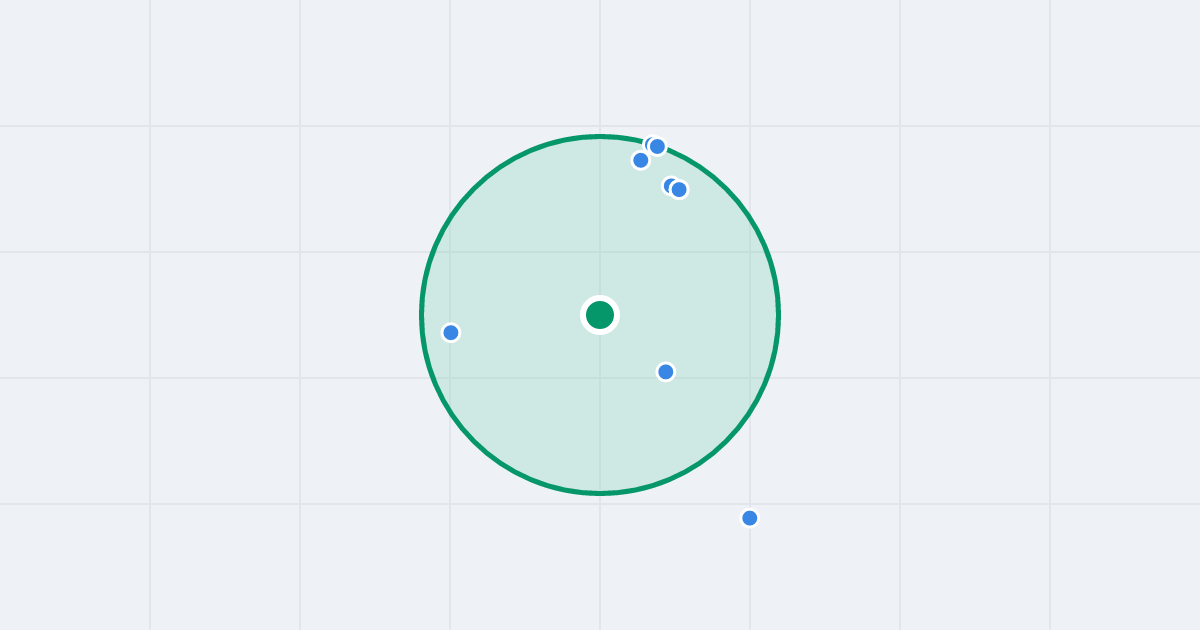Click the partially hidden dot on the circle's top border
The width and height of the screenshot is (1200, 630).
[x=648, y=144]
